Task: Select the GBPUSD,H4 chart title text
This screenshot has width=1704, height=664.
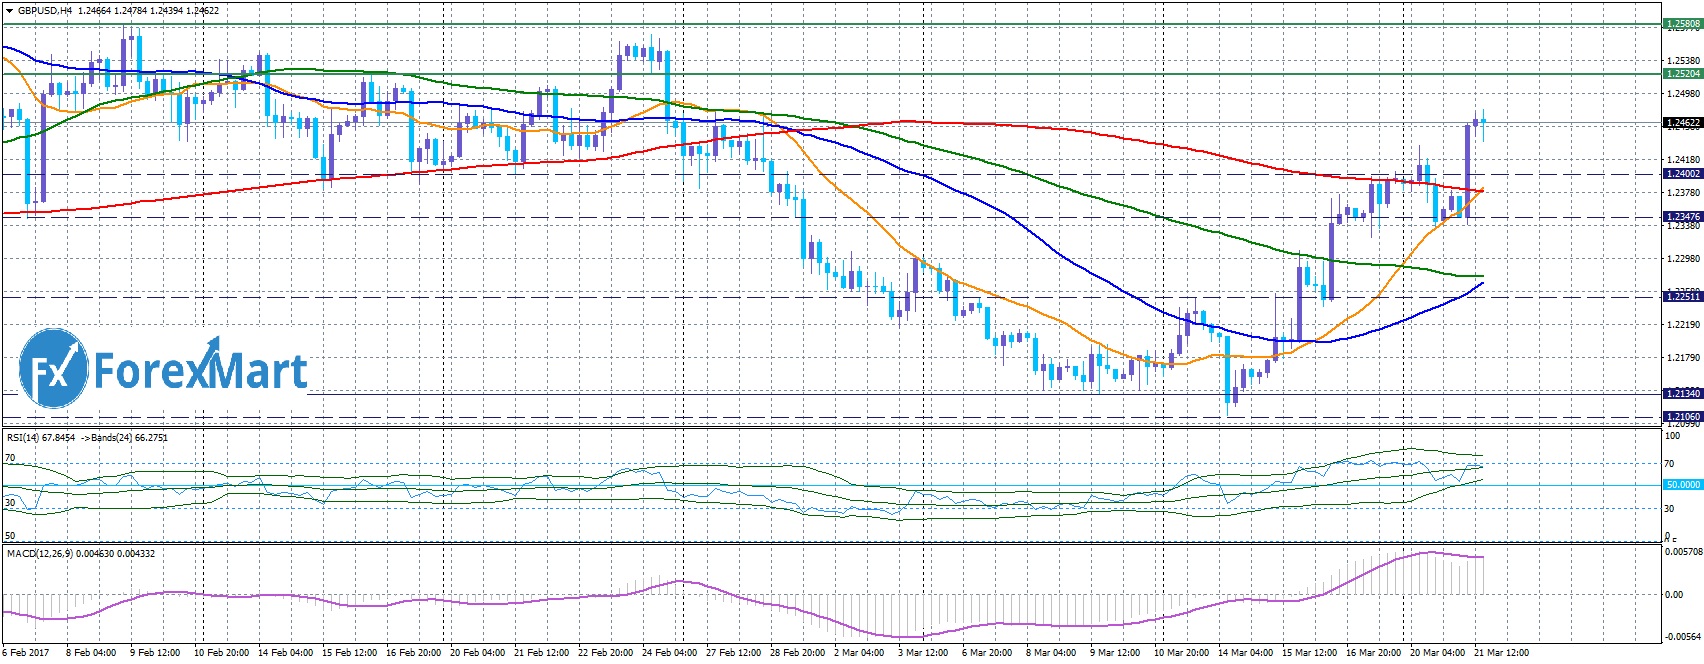Action: click(44, 11)
